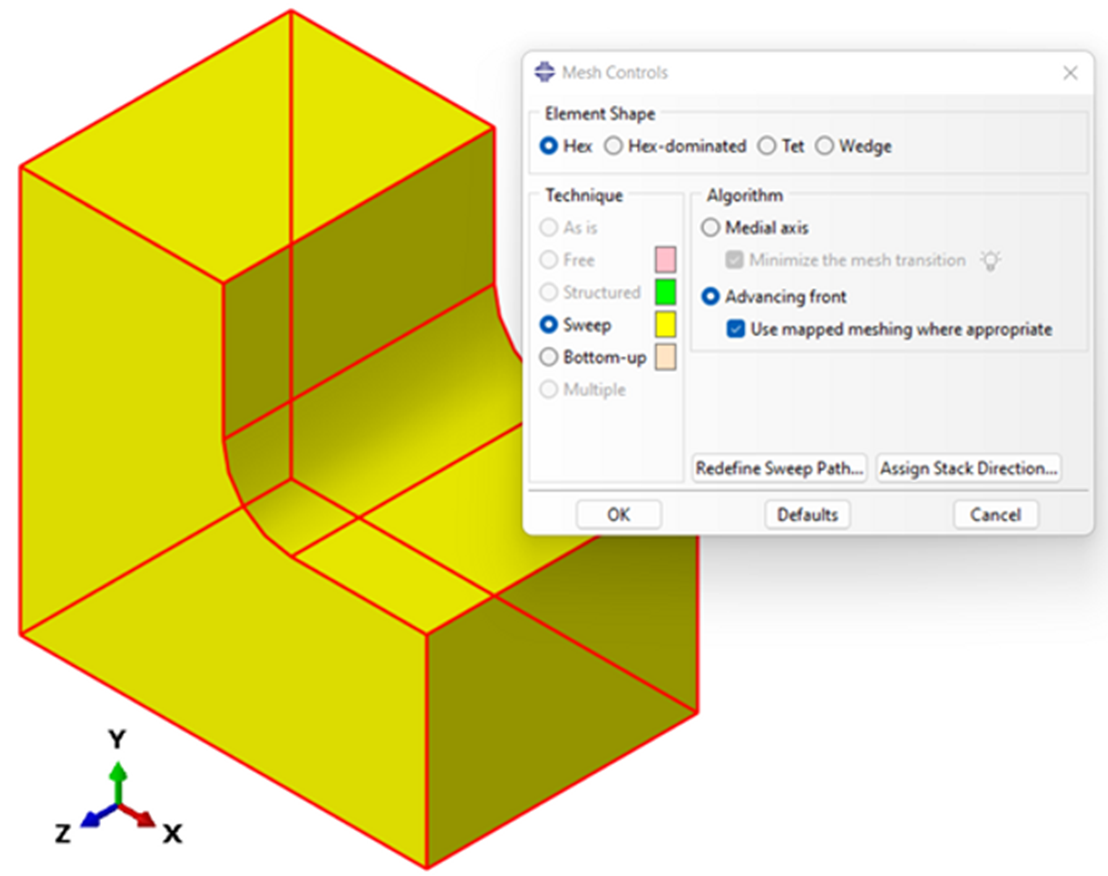Click the peach Bottom-up color swatch

coord(665,357)
